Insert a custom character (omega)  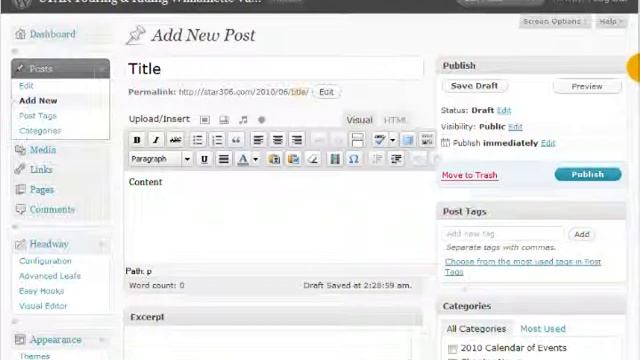coord(354,159)
